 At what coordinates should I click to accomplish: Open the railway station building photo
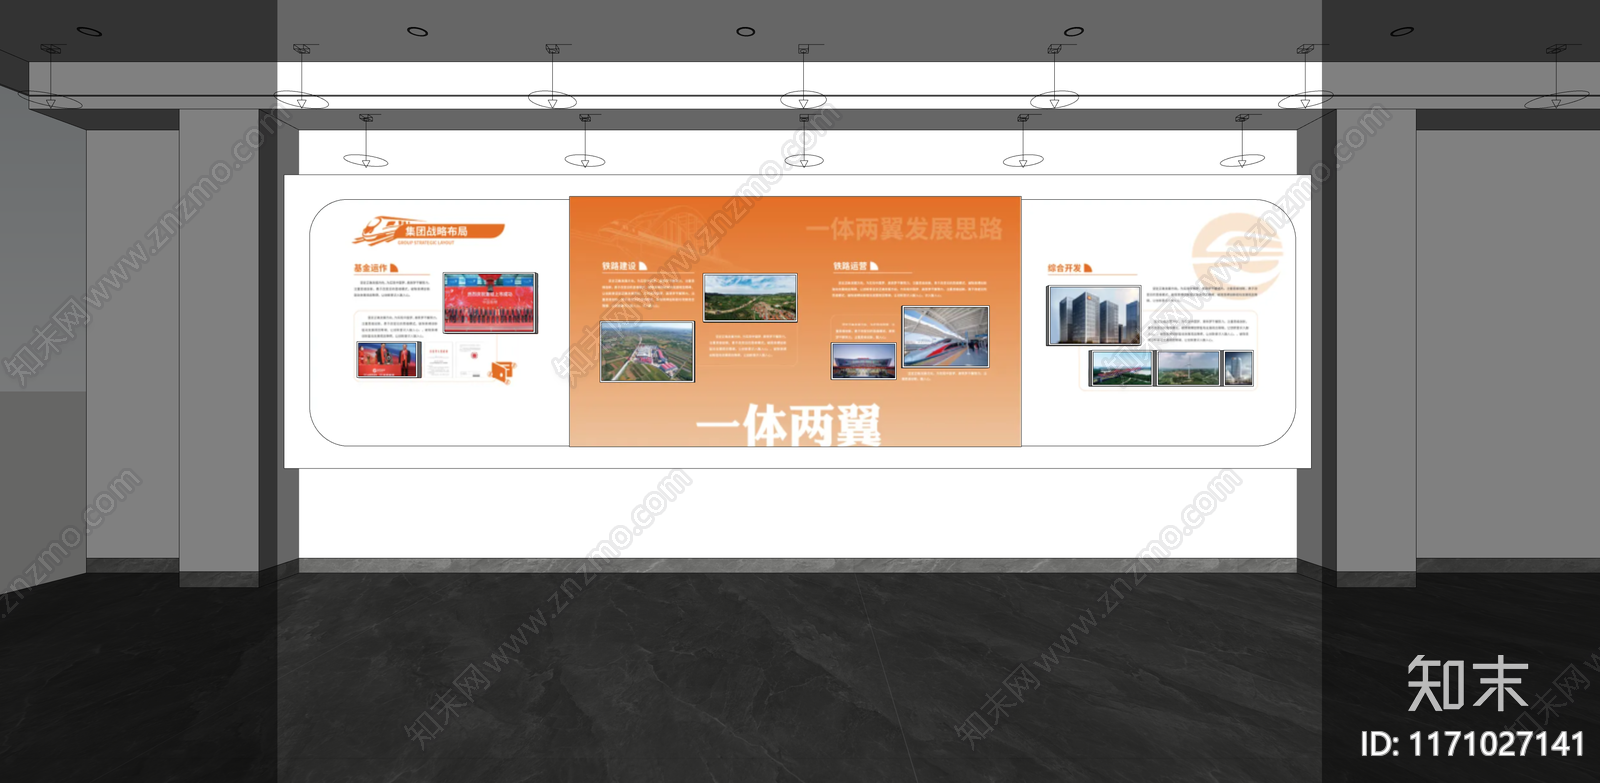[x=864, y=361]
